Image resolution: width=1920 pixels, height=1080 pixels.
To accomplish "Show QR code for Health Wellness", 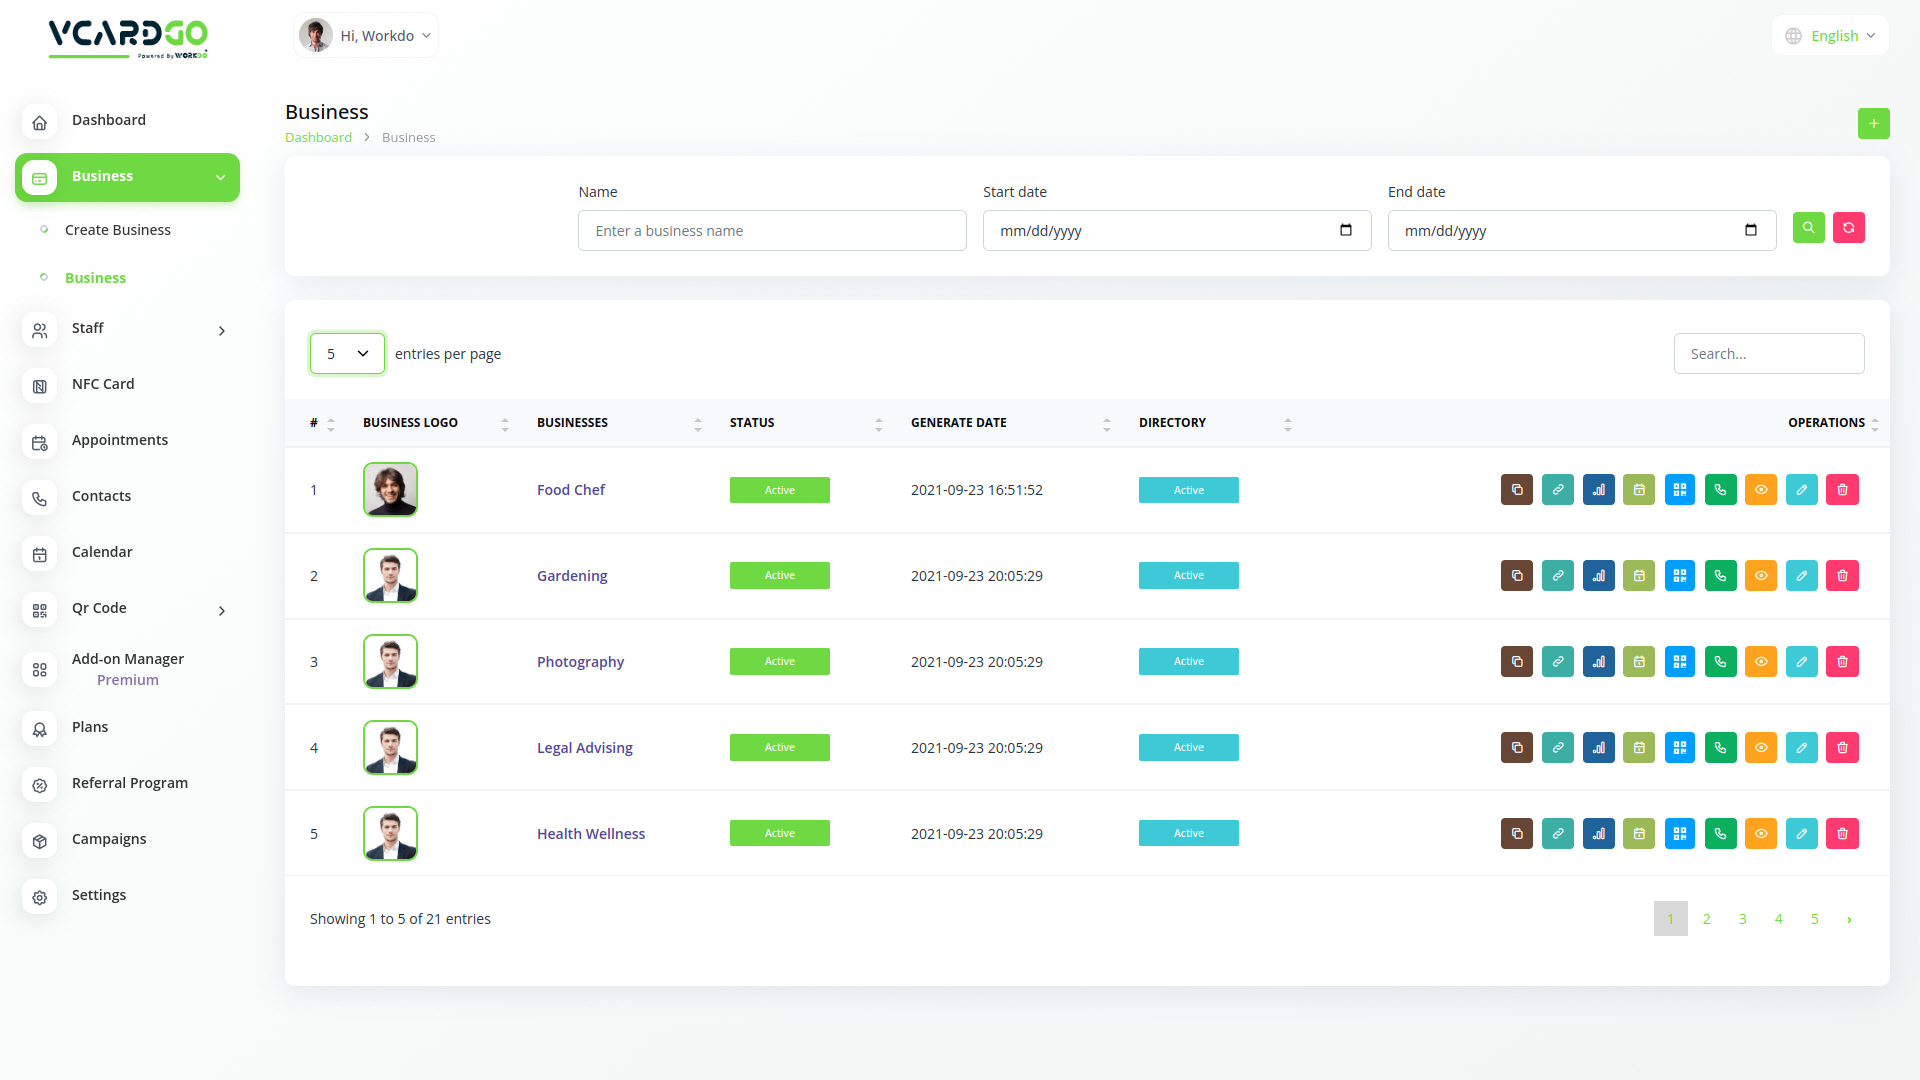I will coord(1680,834).
